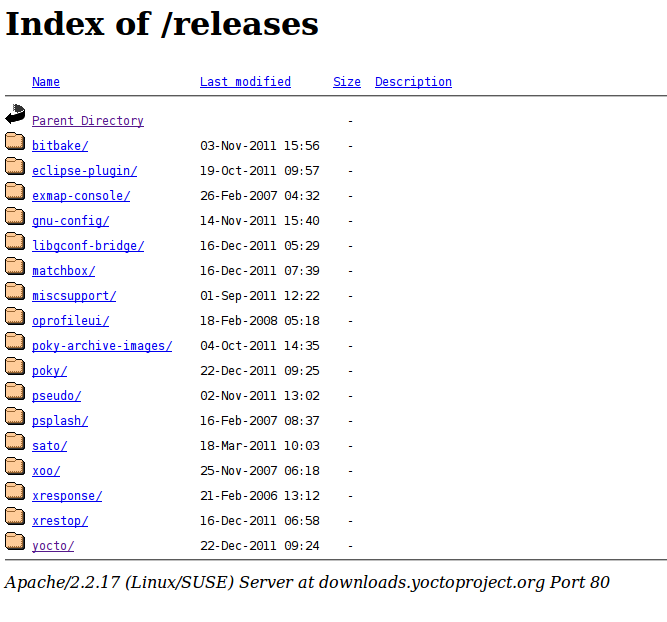The image size is (667, 622).
Task: Click the folder icon next to poky/
Action: click(14, 366)
